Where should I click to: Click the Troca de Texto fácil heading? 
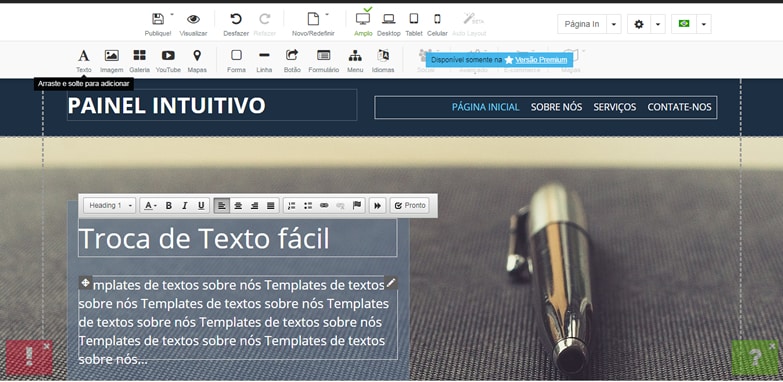(204, 239)
